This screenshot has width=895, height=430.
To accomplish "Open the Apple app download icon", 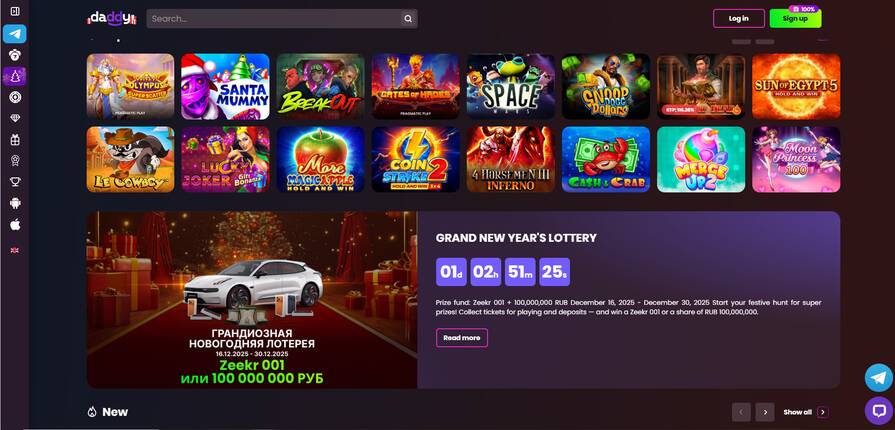I will (15, 224).
